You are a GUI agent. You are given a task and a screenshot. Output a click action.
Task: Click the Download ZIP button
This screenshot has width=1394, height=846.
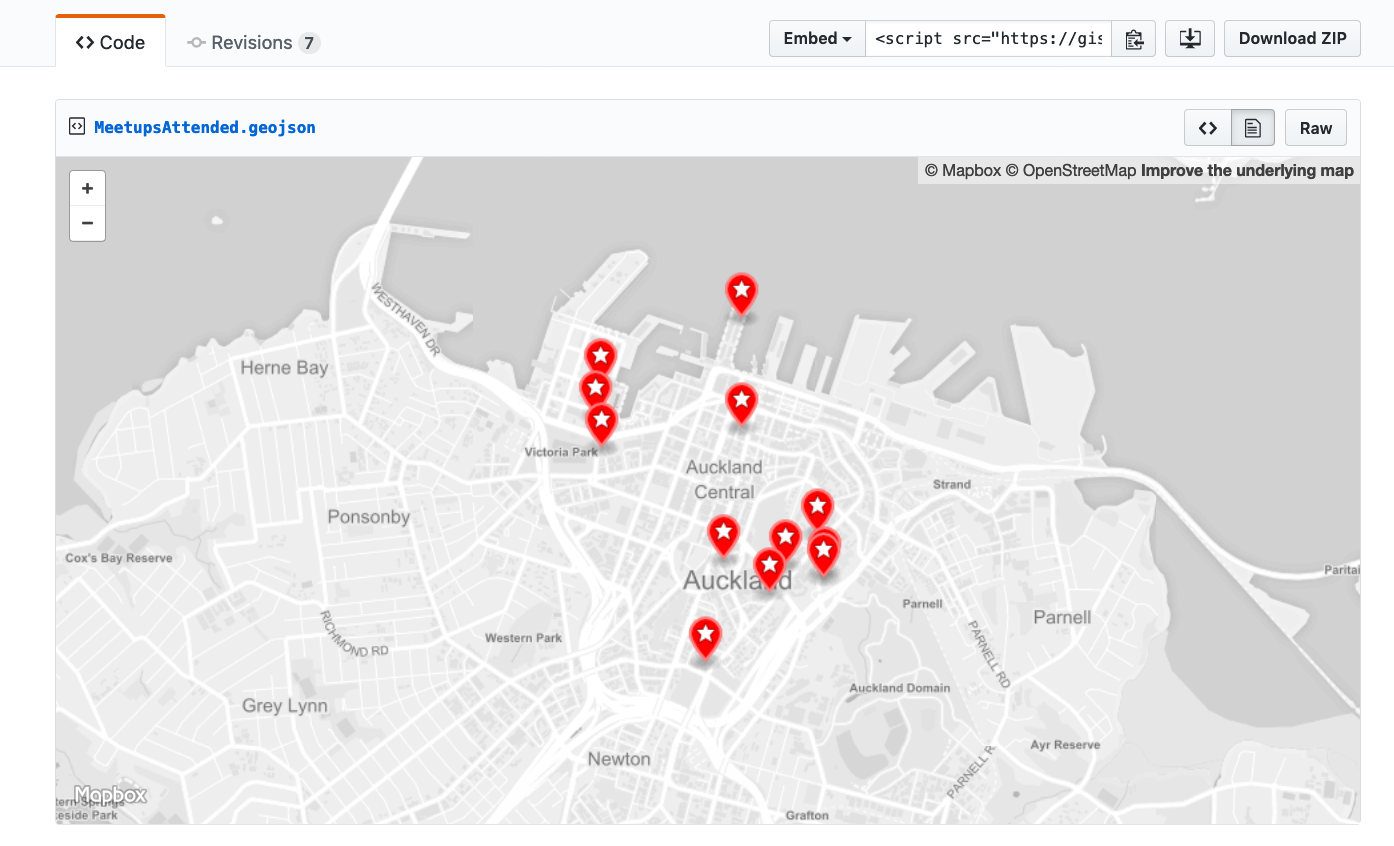click(1292, 39)
